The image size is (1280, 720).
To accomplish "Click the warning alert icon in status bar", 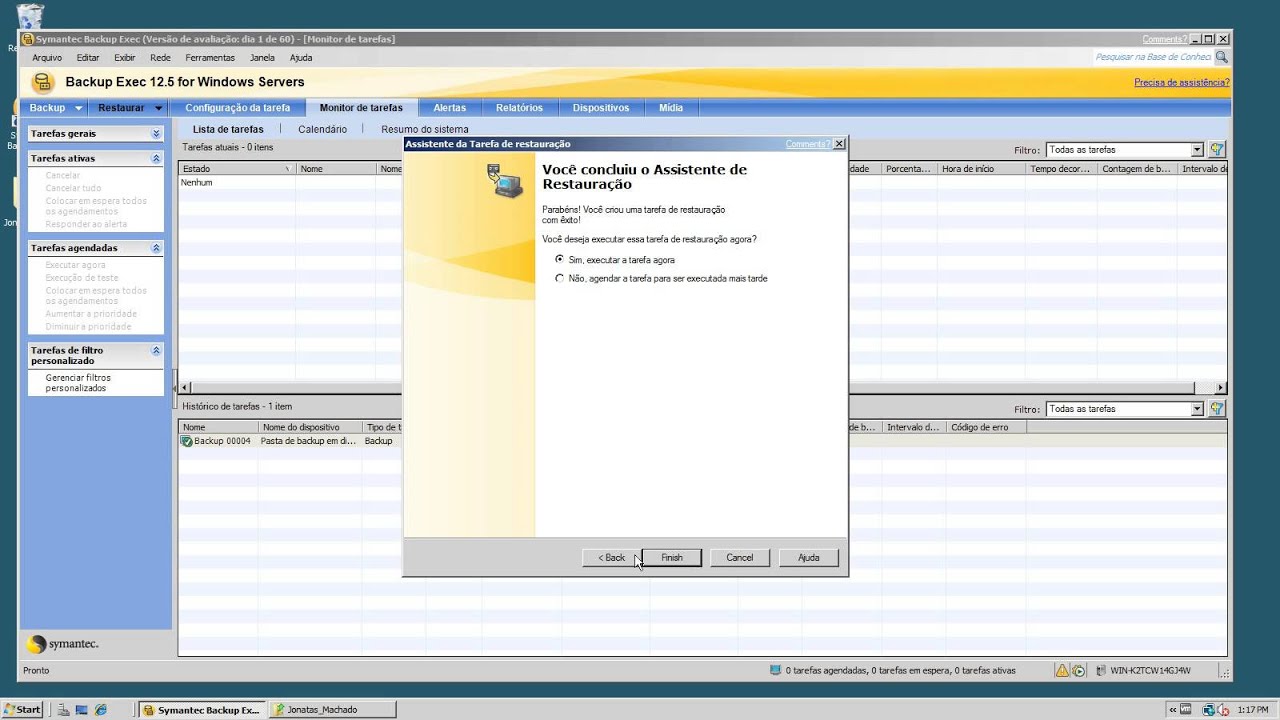I will 1063,670.
